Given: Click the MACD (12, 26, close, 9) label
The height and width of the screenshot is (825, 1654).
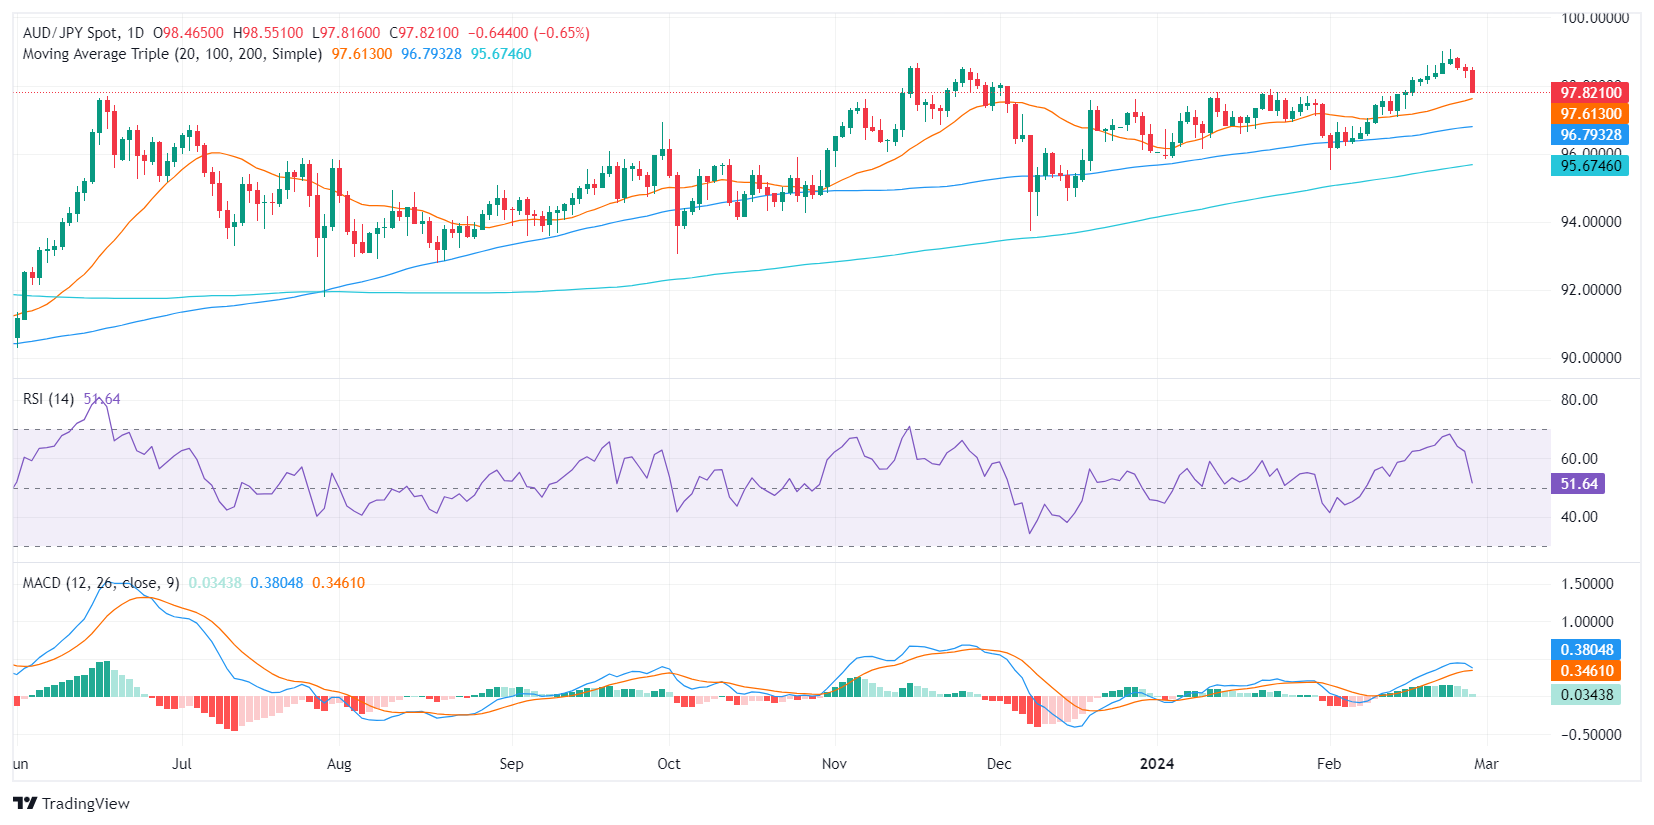Looking at the screenshot, I should [100, 583].
